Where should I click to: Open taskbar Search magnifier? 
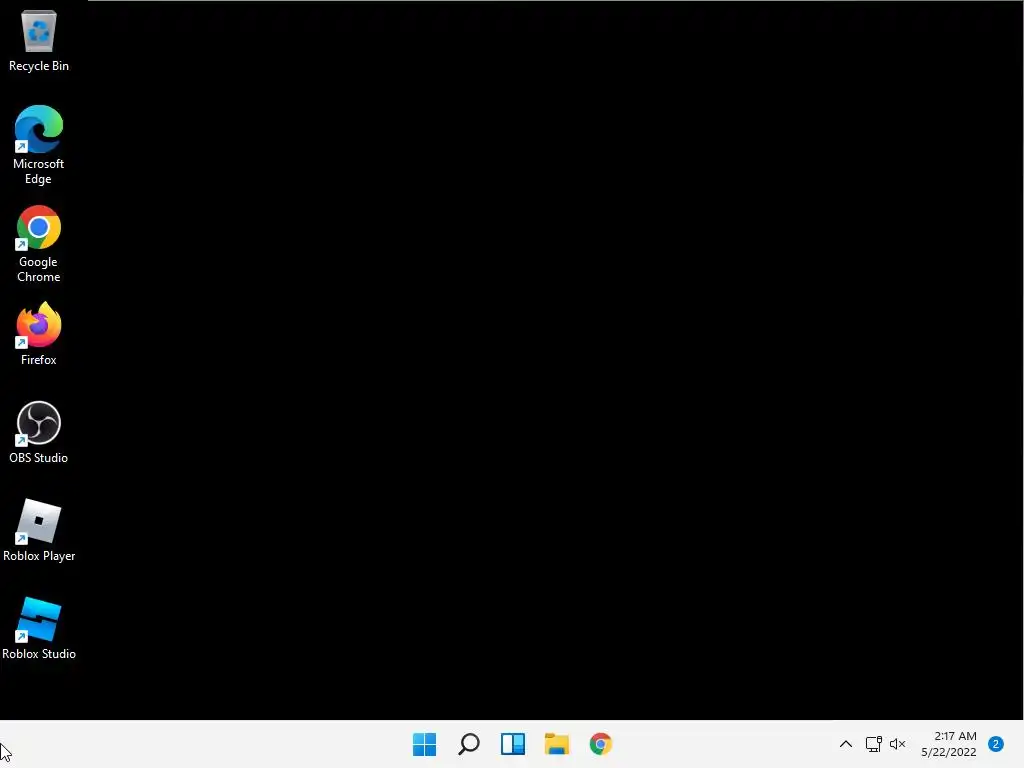(469, 744)
